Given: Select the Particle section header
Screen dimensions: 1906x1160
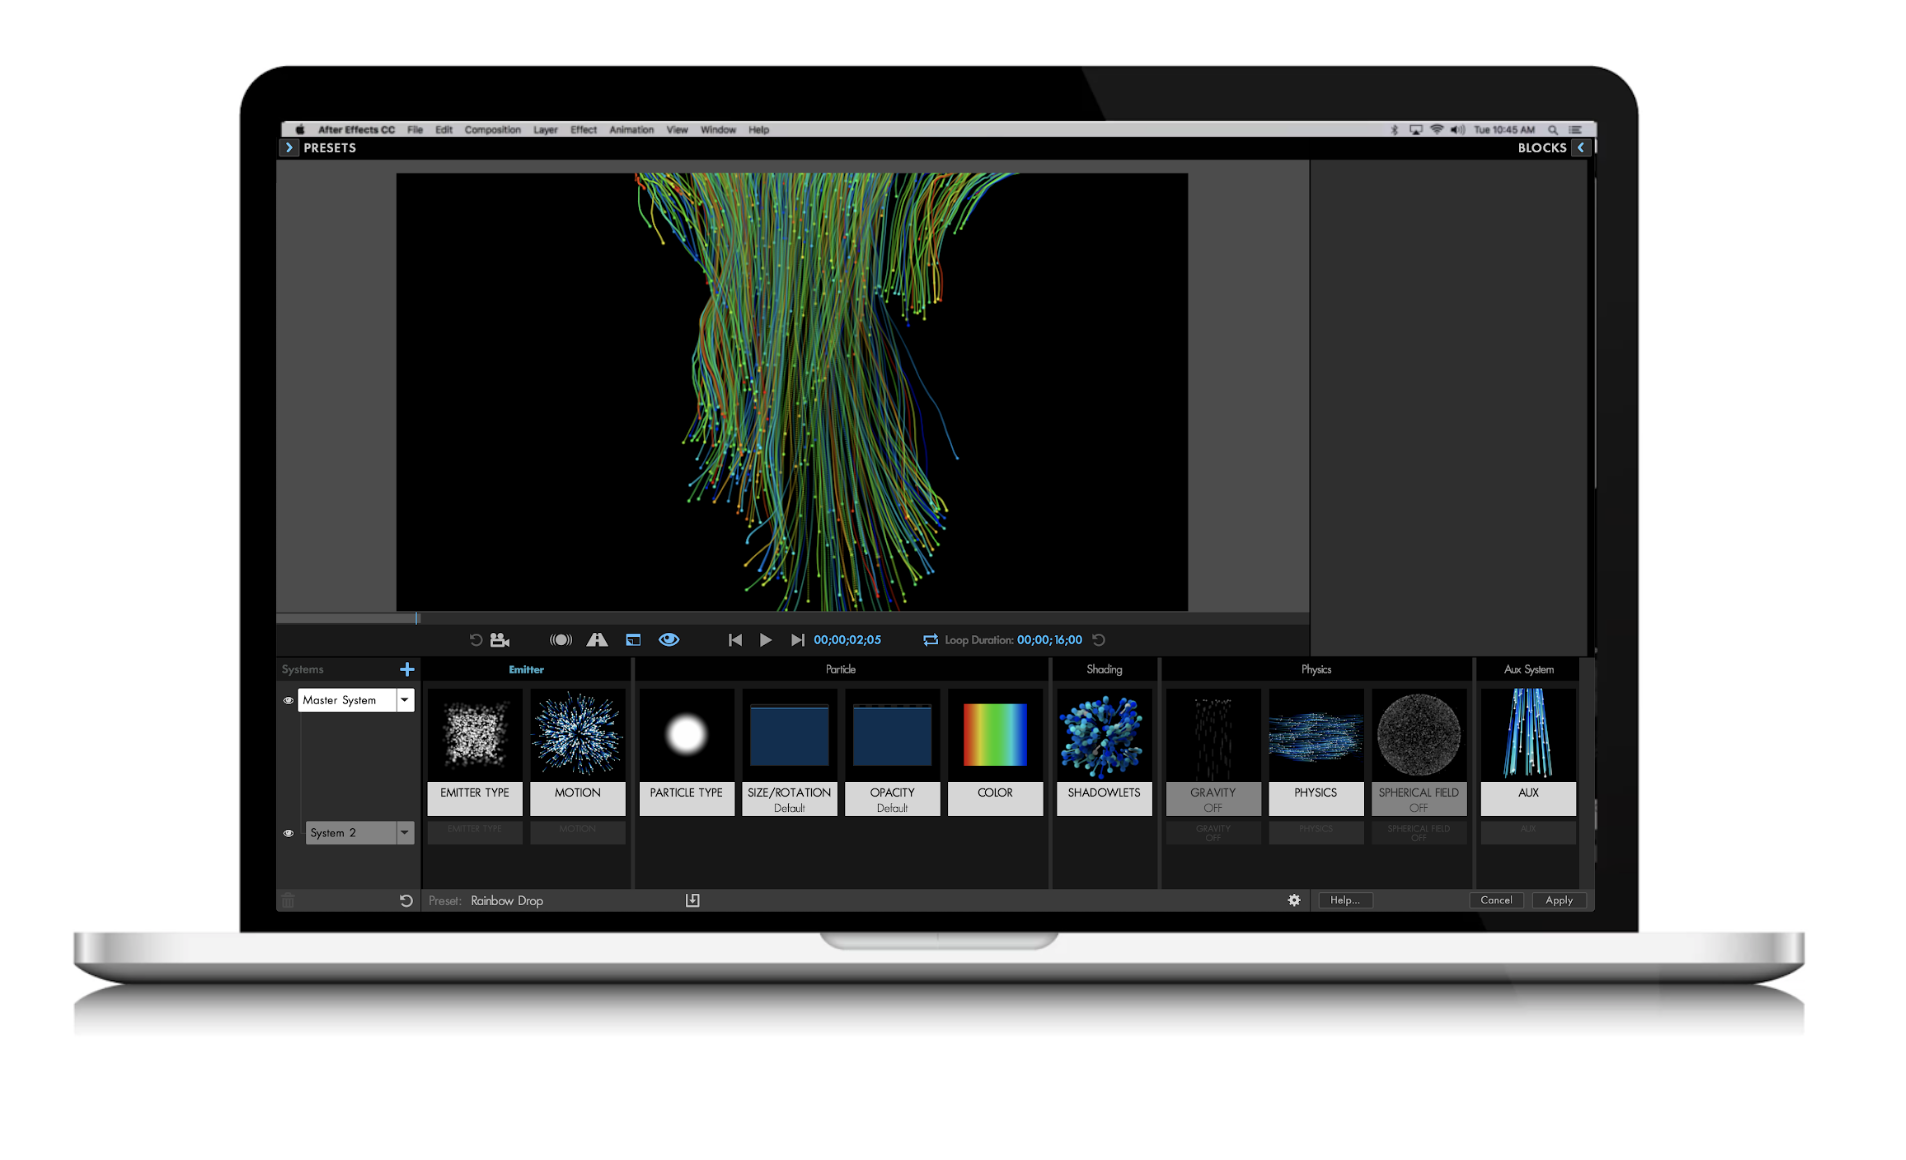Looking at the screenshot, I should tap(841, 670).
